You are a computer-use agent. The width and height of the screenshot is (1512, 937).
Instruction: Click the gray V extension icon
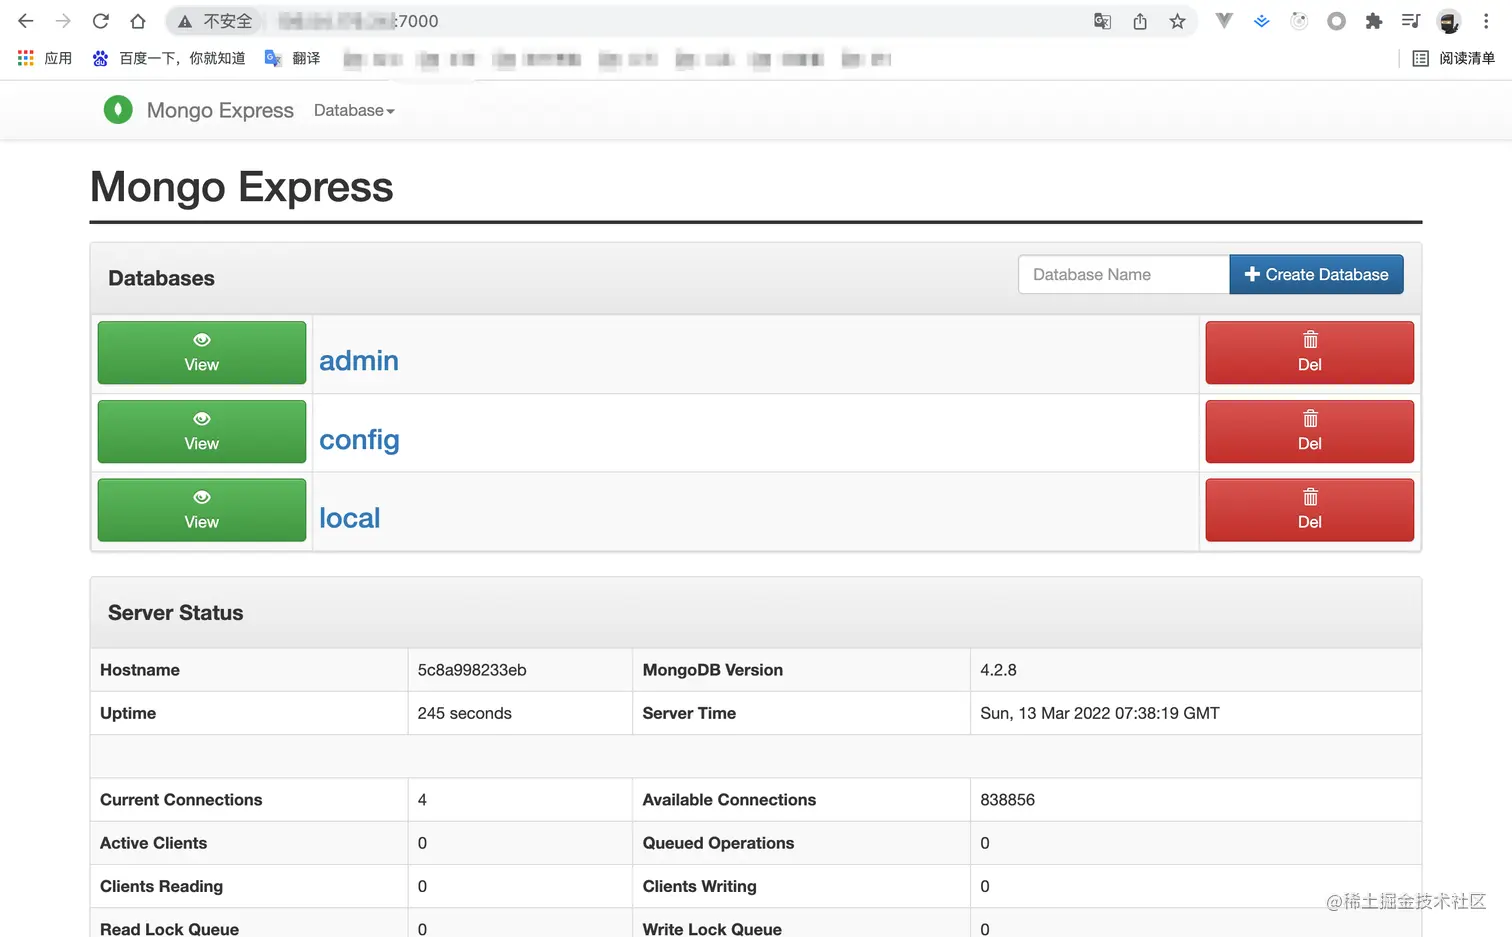click(x=1224, y=21)
